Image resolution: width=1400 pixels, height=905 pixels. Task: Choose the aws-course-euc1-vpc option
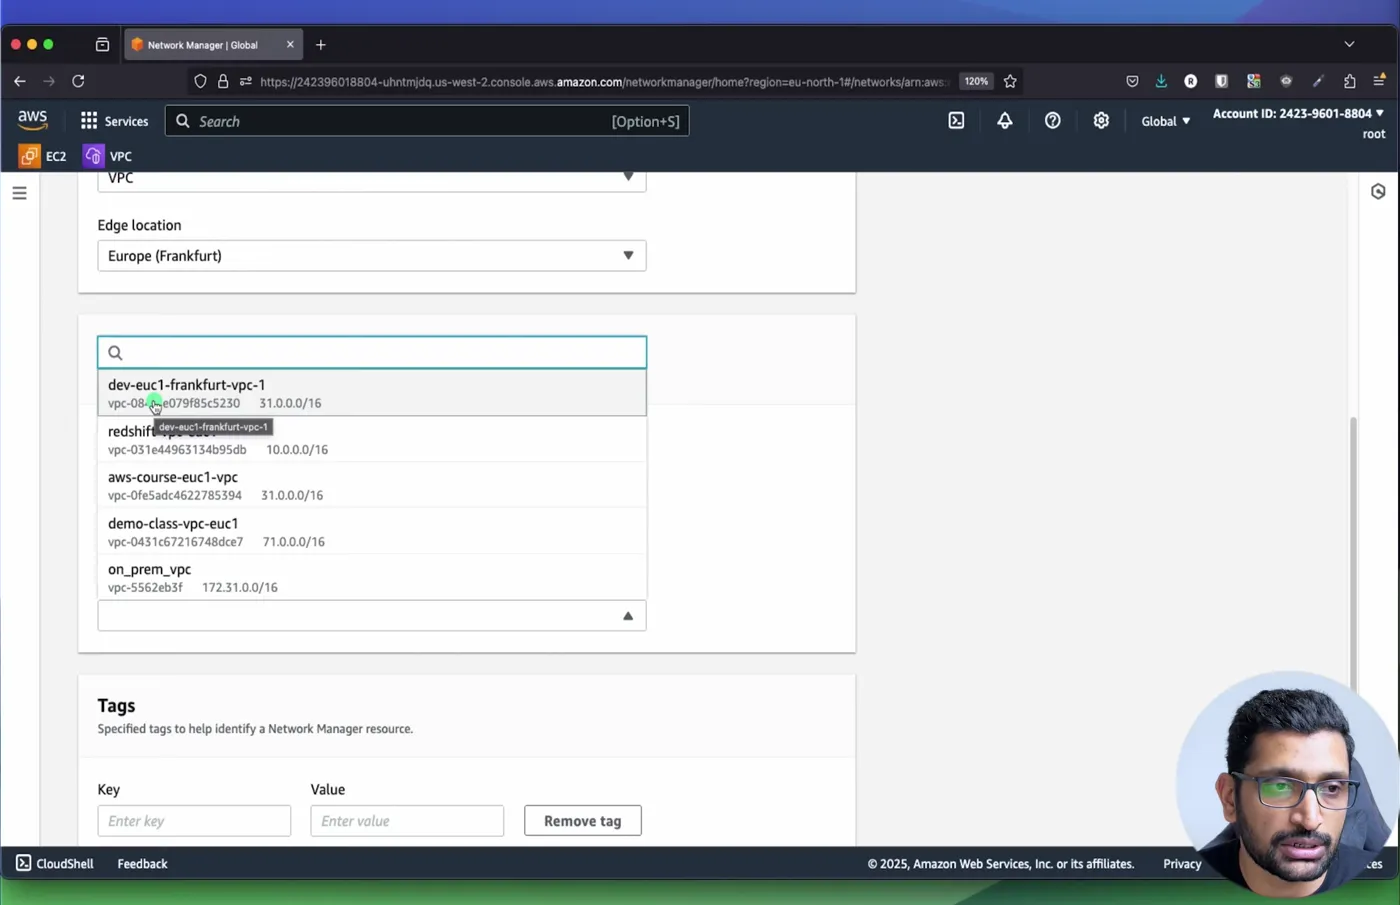point(372,485)
